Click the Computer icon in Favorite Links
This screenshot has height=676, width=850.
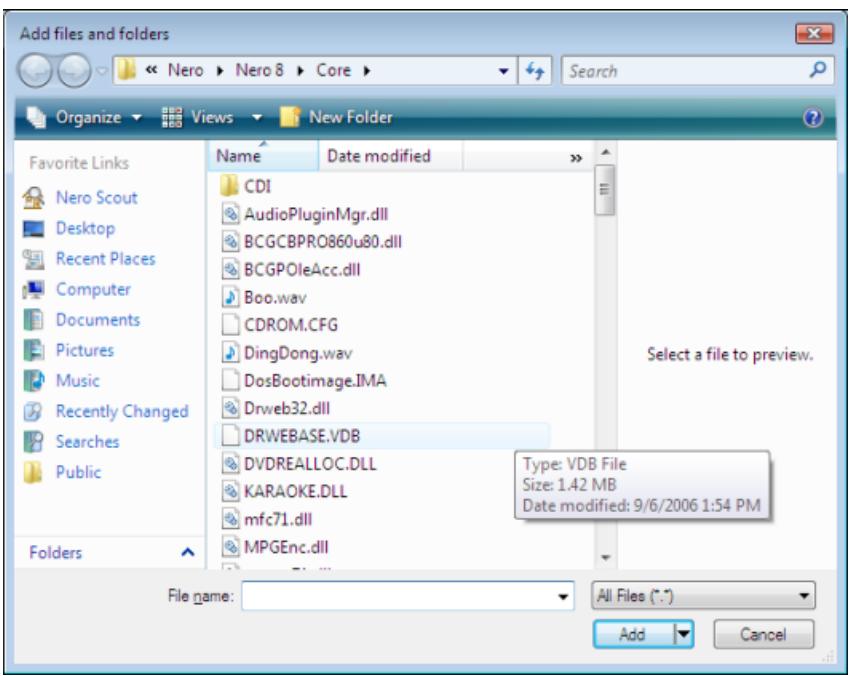[x=33, y=289]
